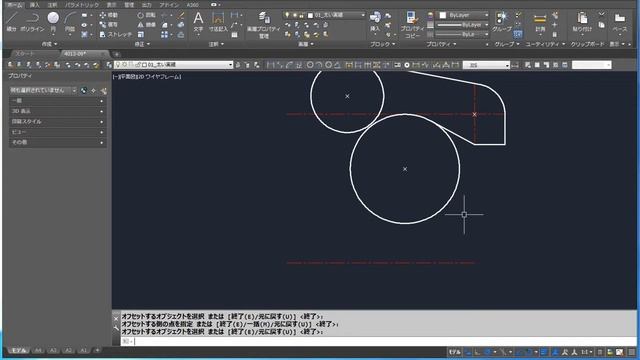Click the Stretch (ストレッチ) tool

[116, 35]
